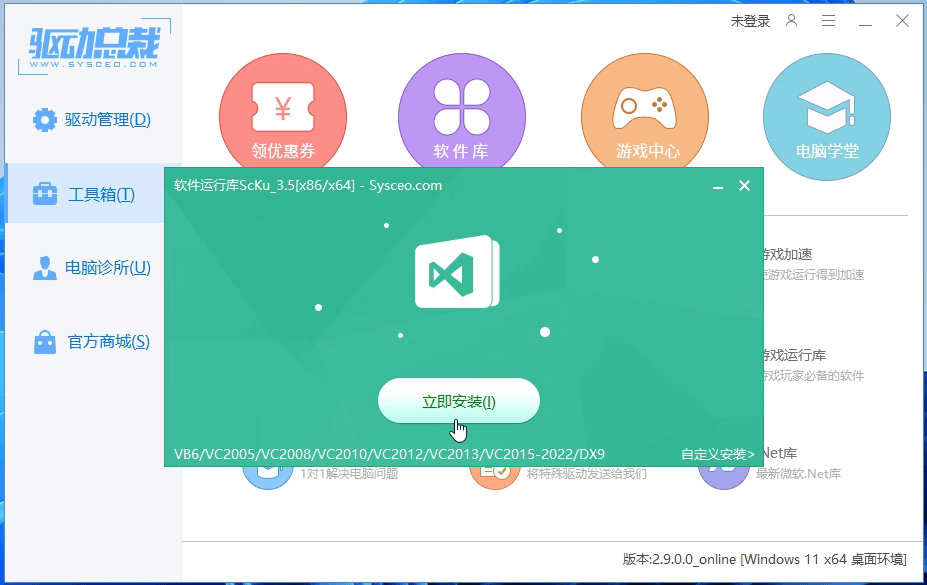This screenshot has width=927, height=585.
Task: Expand 自定义安装 custom install options
Action: pos(717,454)
